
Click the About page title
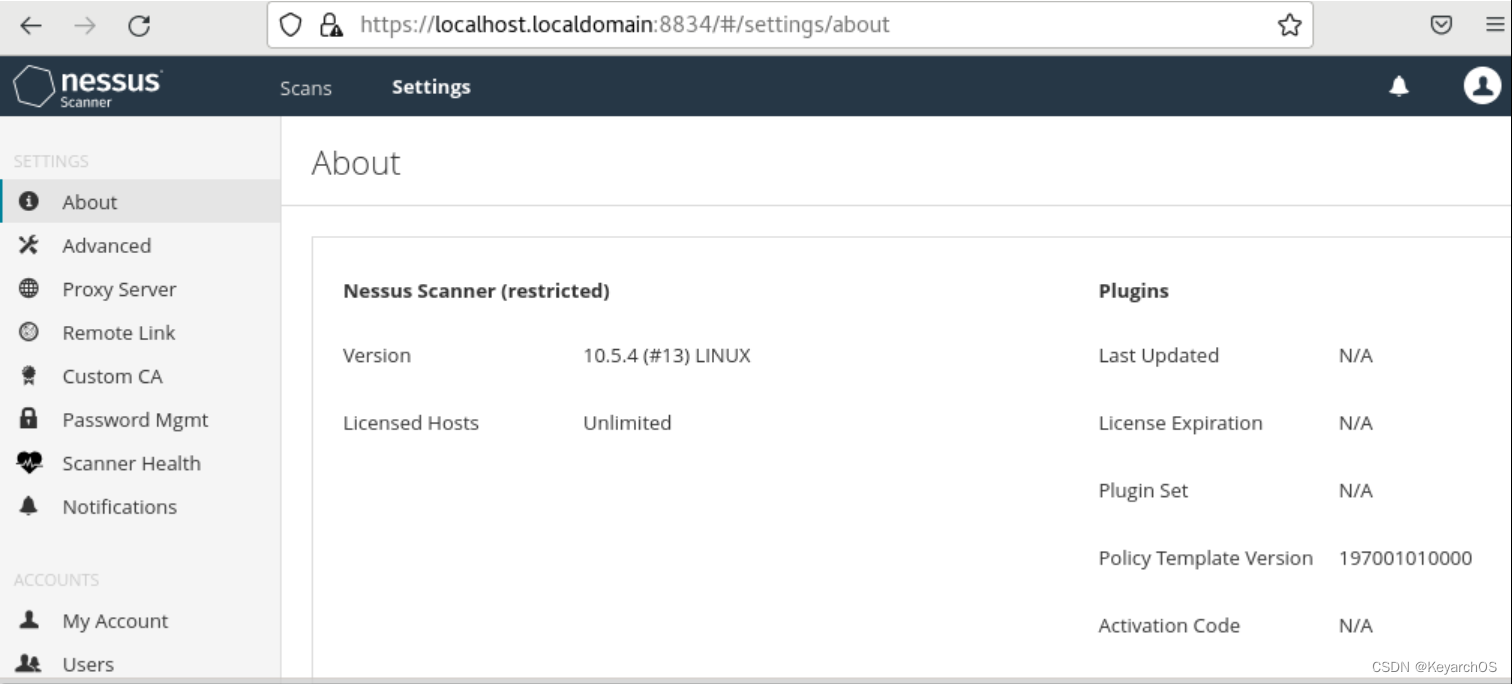click(356, 163)
